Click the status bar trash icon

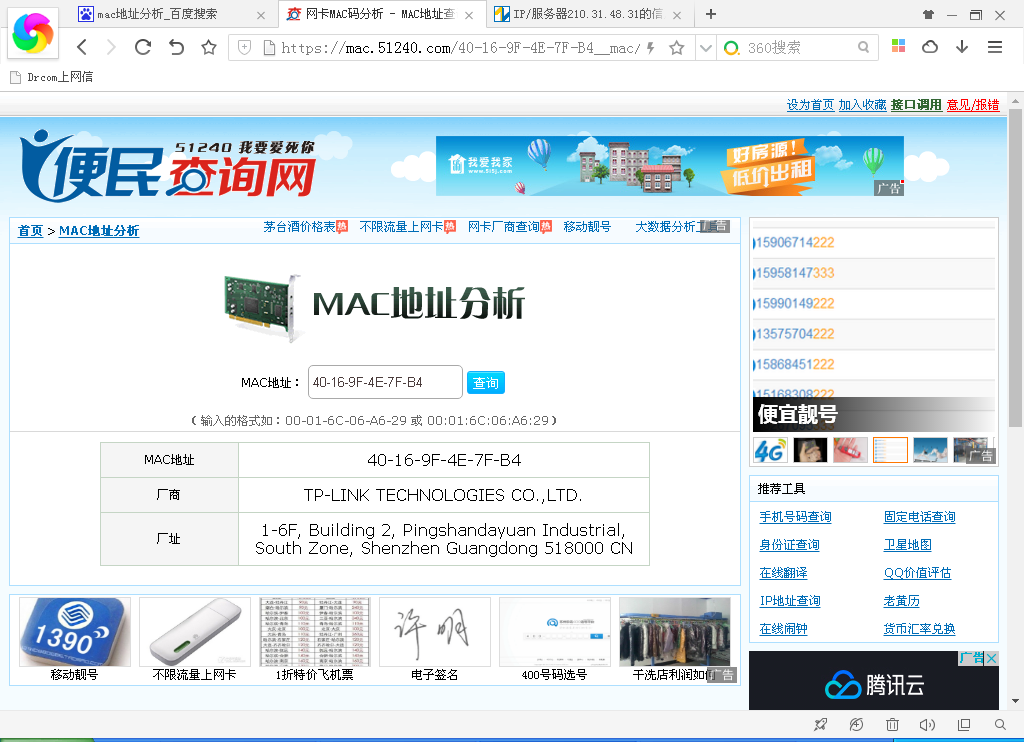(892, 724)
